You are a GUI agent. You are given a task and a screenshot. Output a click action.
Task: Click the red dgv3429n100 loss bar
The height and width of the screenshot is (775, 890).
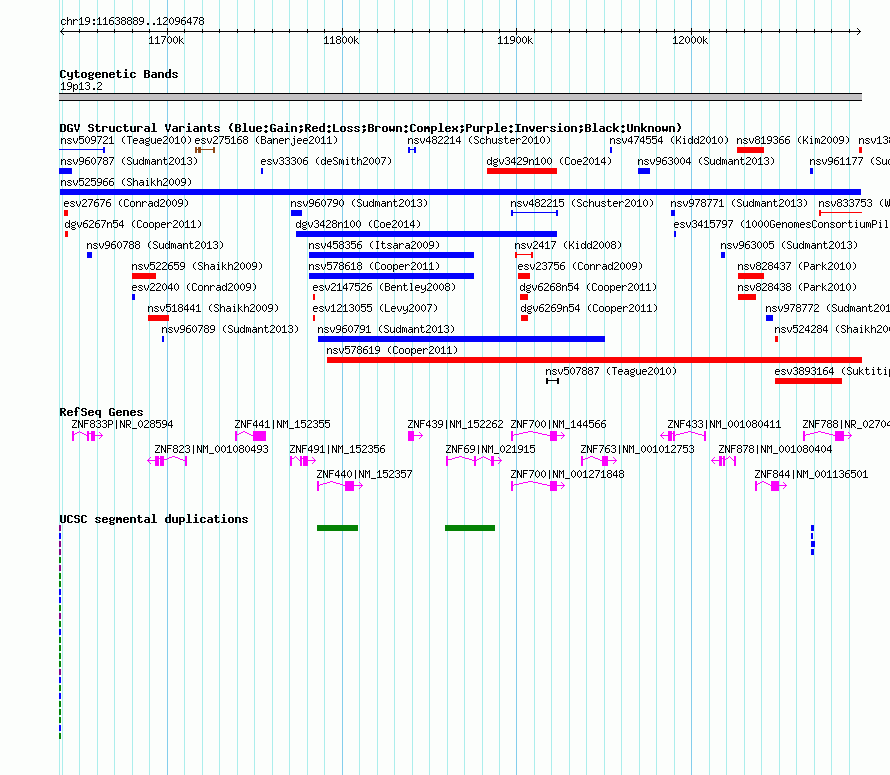click(x=522, y=171)
